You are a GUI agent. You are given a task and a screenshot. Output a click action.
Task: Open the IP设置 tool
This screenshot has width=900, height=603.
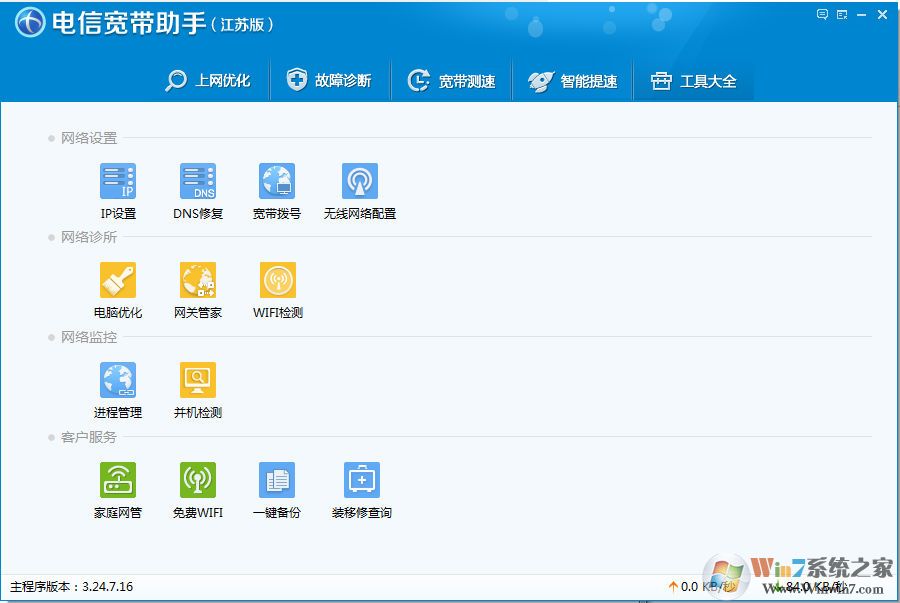click(117, 190)
